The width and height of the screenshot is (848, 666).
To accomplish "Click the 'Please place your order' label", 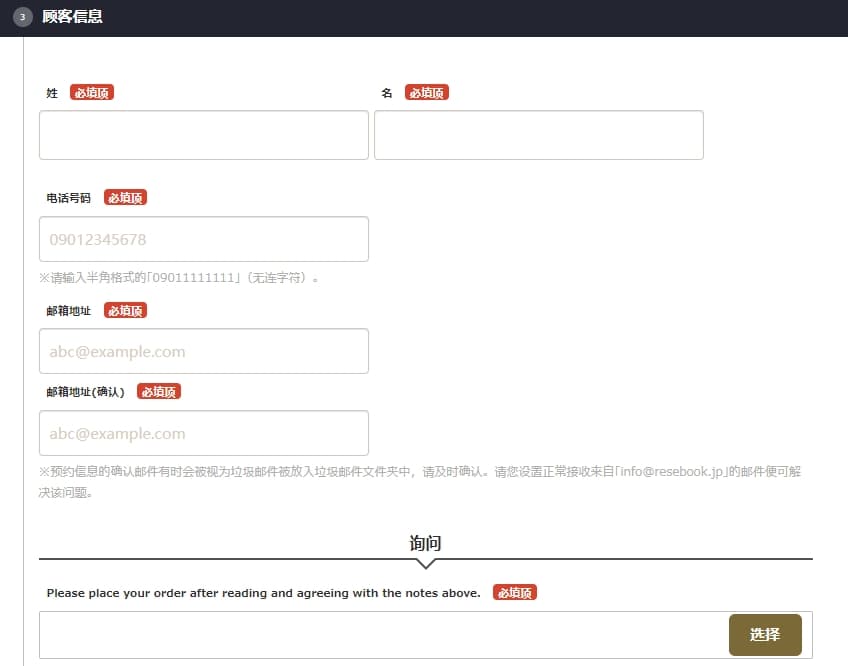I will [x=263, y=593].
